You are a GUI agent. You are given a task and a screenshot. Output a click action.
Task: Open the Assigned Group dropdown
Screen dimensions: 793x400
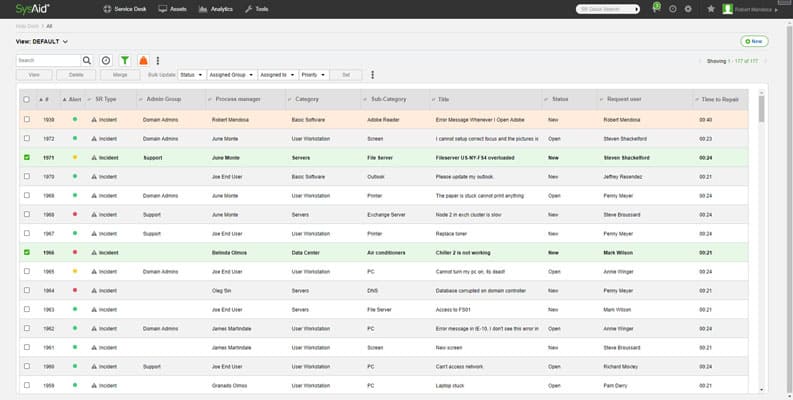click(232, 75)
